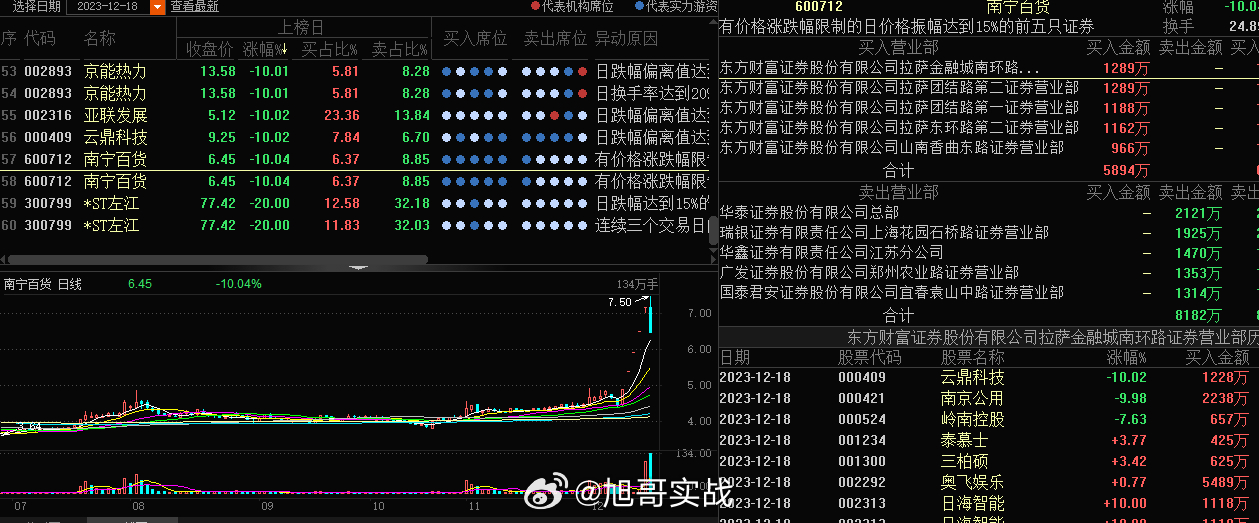This screenshot has height=523, width=1259.
Task: Open 三柏硕 in the history table
Action: pyautogui.click(x=964, y=461)
